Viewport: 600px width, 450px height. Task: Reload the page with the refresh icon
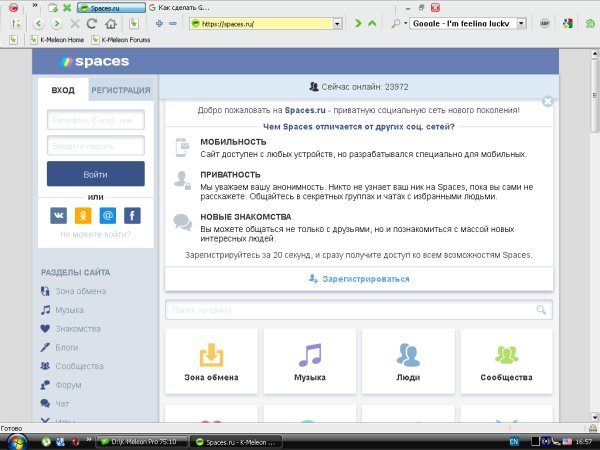point(92,24)
